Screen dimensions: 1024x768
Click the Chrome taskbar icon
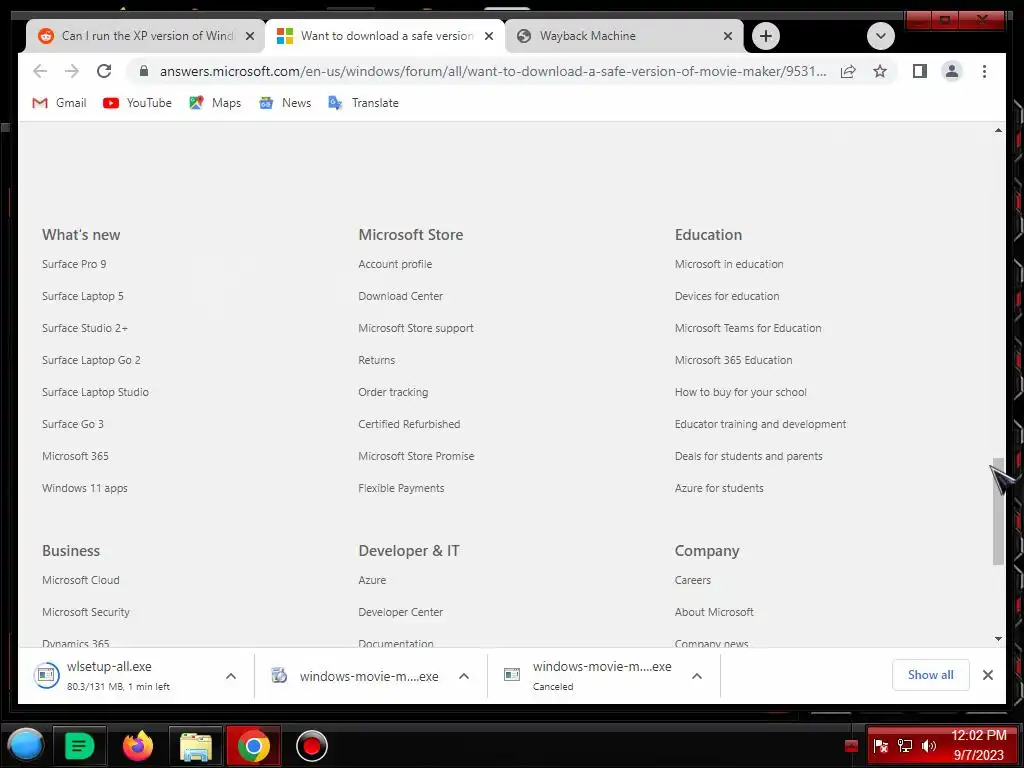(253, 746)
